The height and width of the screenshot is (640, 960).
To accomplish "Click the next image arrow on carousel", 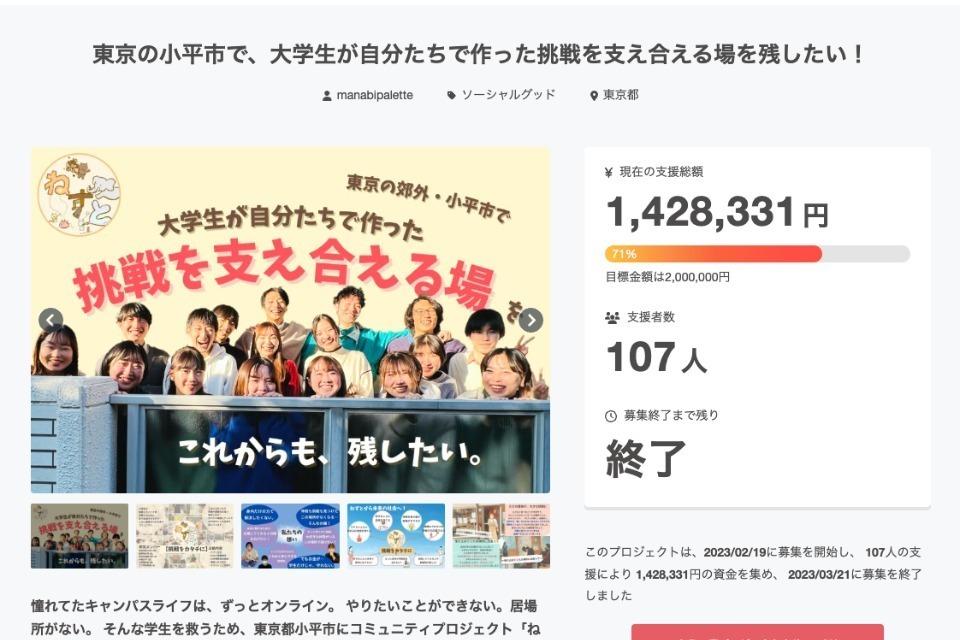I will [531, 320].
